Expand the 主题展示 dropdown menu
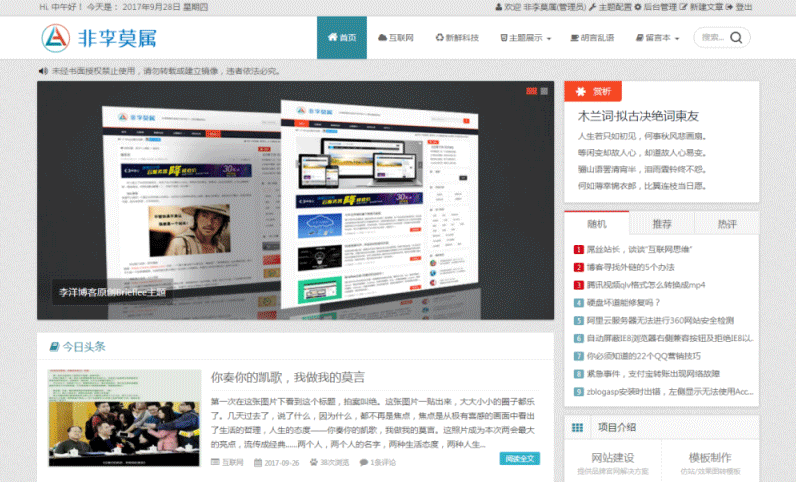 coord(525,38)
